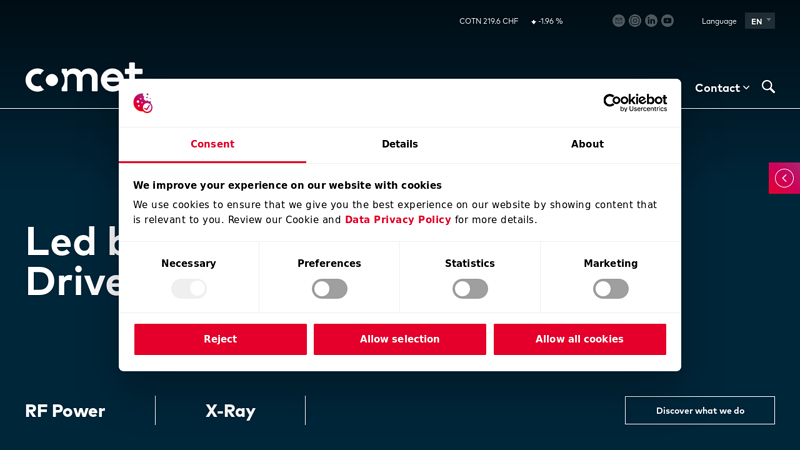This screenshot has width=800, height=450.
Task: Open the LinkedIn social icon
Action: click(651, 21)
